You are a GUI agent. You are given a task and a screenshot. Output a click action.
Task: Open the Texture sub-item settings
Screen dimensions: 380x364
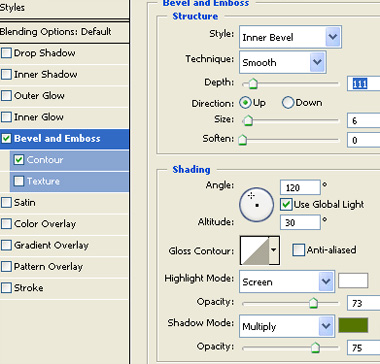tap(69, 181)
